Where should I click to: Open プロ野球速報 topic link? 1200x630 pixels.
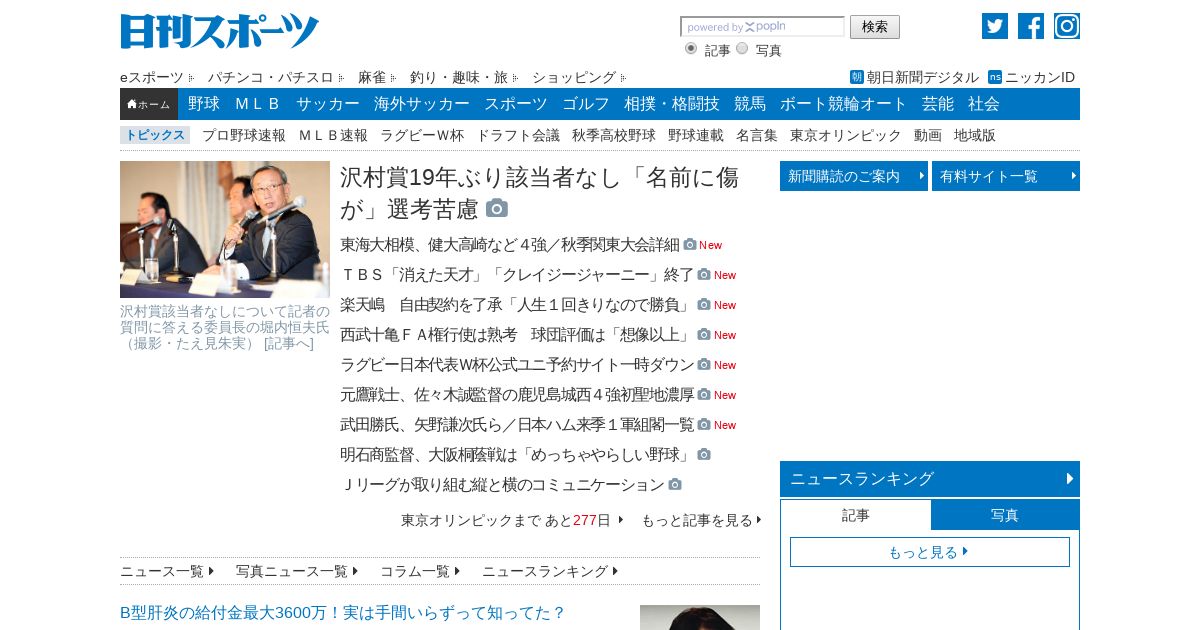(x=244, y=135)
